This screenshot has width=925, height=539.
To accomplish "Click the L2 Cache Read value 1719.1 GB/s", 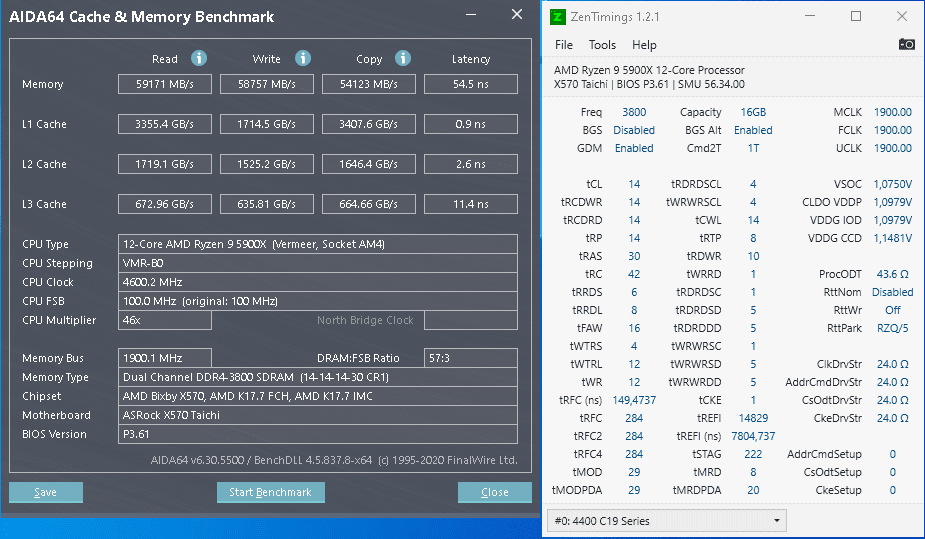I will click(x=165, y=164).
